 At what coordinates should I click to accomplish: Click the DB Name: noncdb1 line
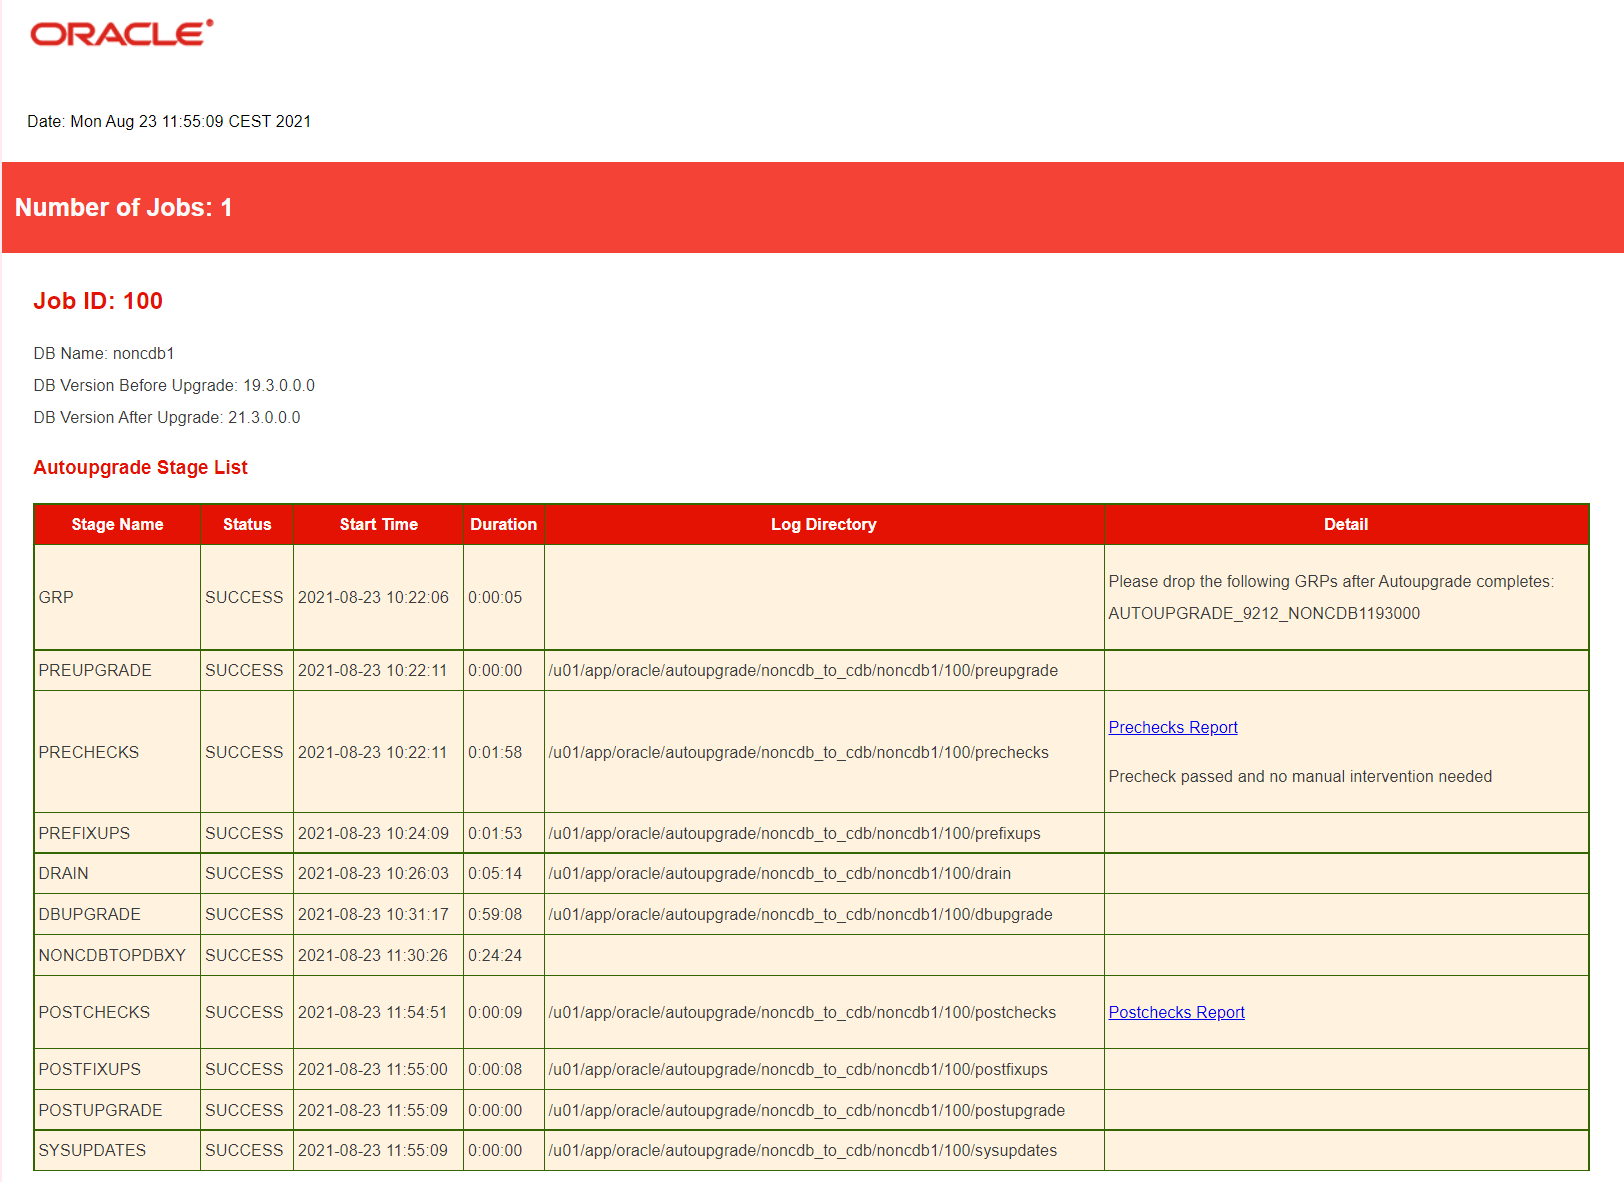(x=104, y=353)
